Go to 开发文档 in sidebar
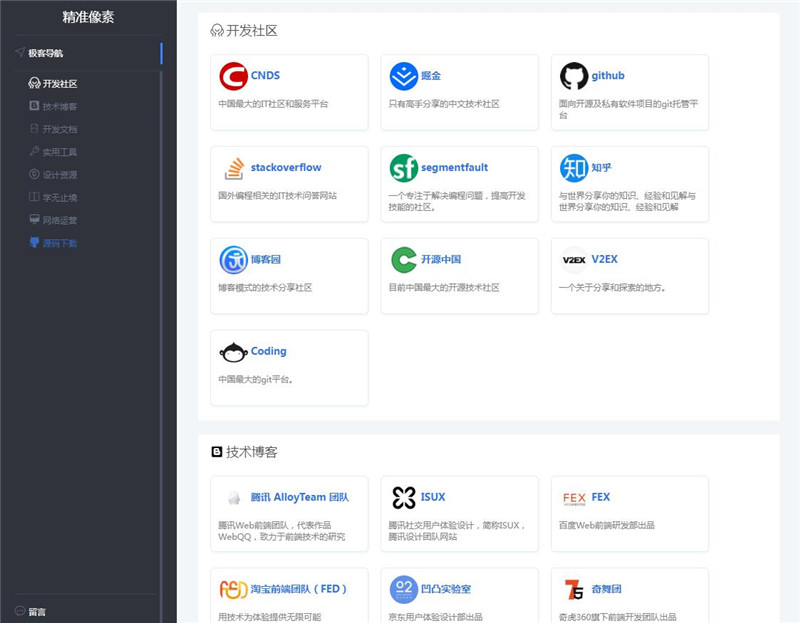 (59, 129)
